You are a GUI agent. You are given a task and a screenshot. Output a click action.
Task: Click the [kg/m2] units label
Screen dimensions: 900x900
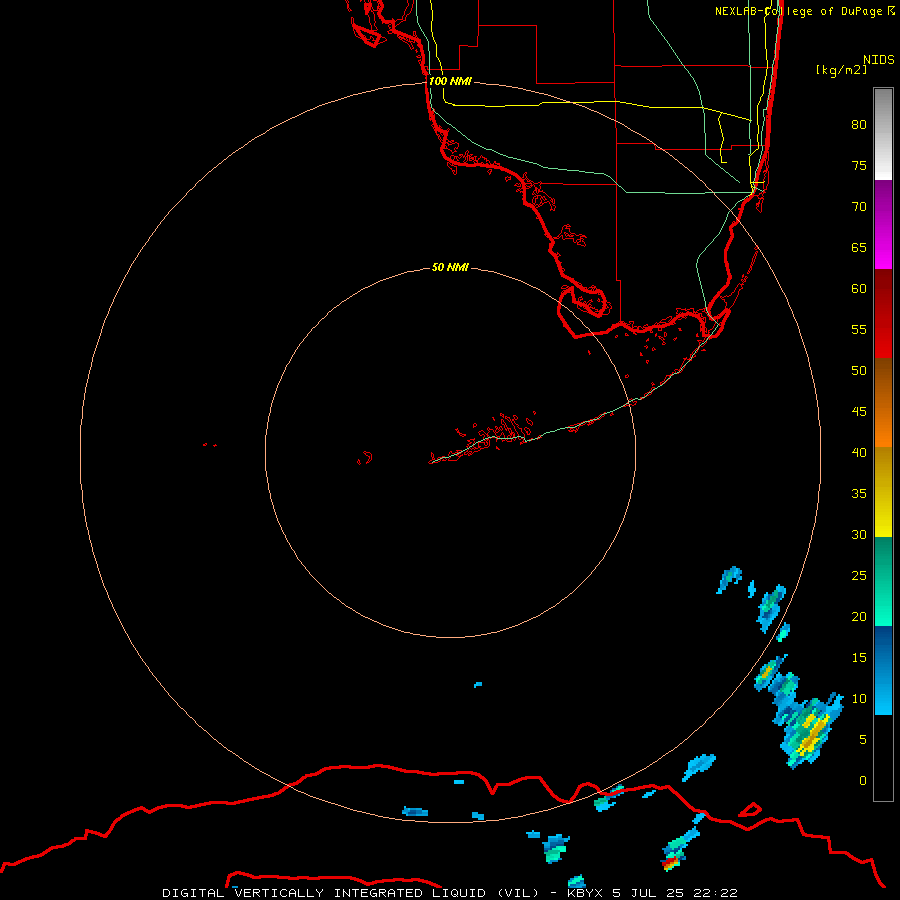point(841,70)
